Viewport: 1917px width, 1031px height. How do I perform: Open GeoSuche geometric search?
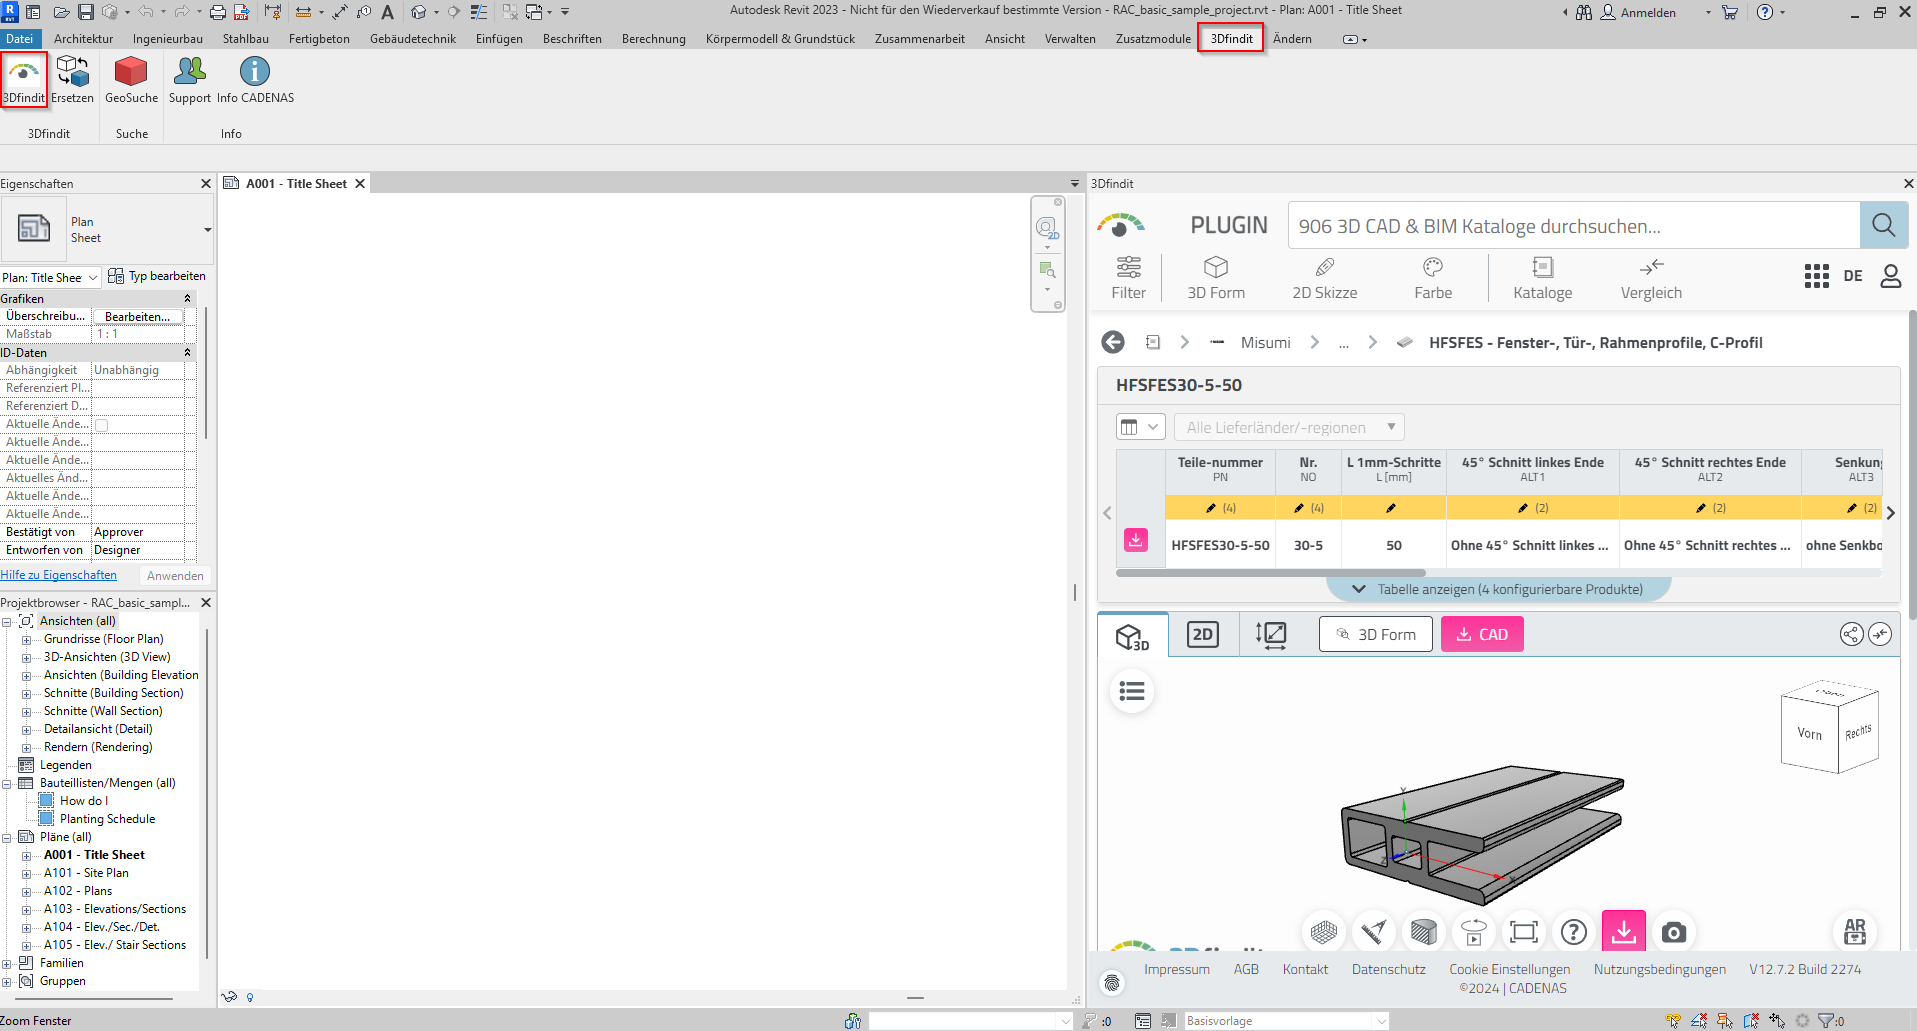[131, 79]
